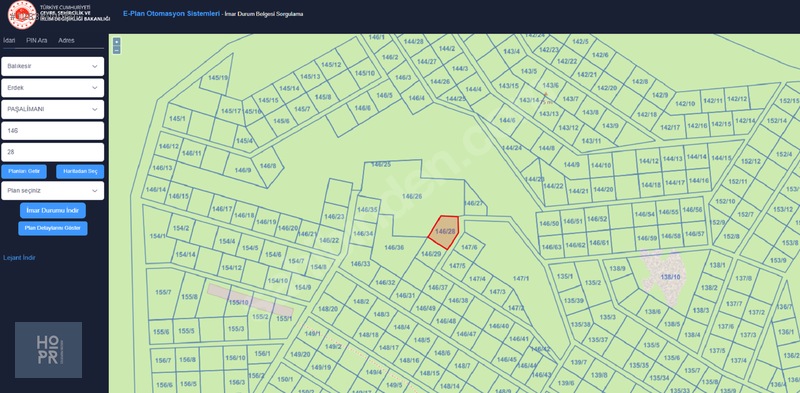This screenshot has width=800, height=393.
Task: Select parcel 146/29 on the map
Action: (431, 254)
